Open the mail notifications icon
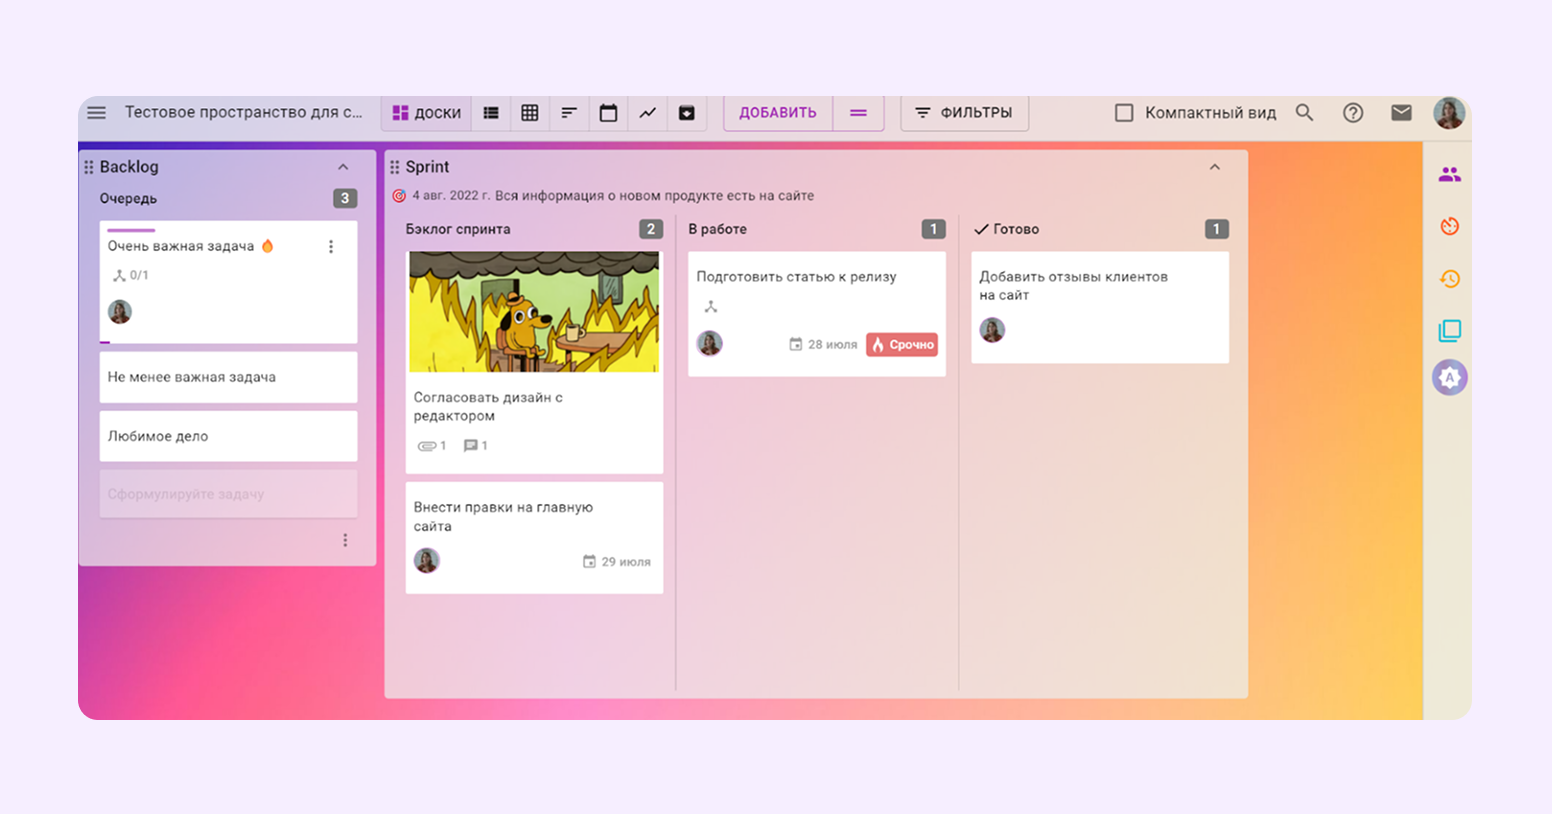 pos(1401,113)
